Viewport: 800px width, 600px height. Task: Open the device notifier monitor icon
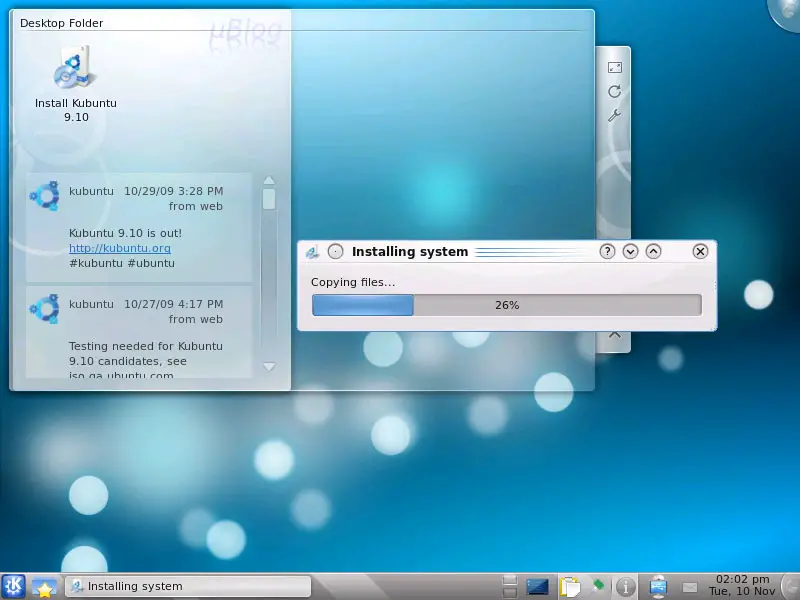tap(659, 587)
